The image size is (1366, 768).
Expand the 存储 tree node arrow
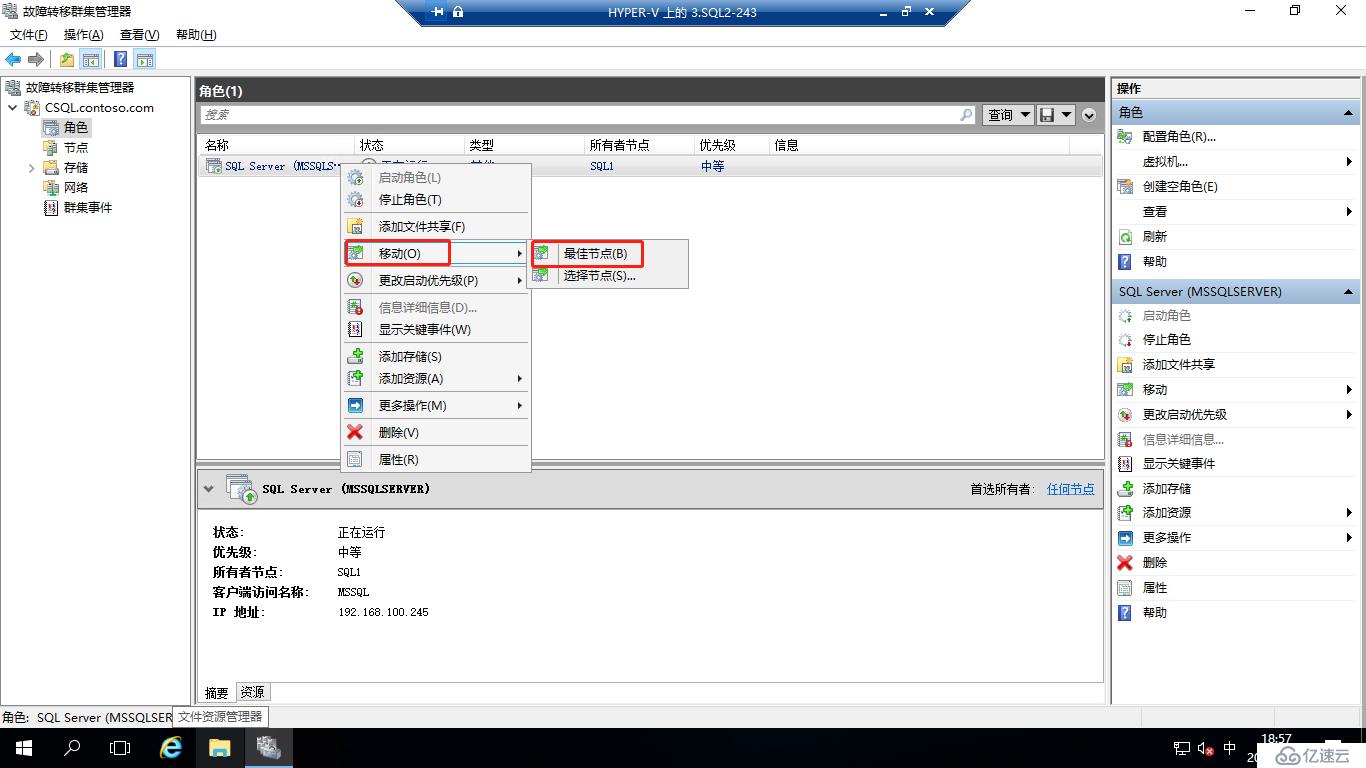click(x=31, y=168)
